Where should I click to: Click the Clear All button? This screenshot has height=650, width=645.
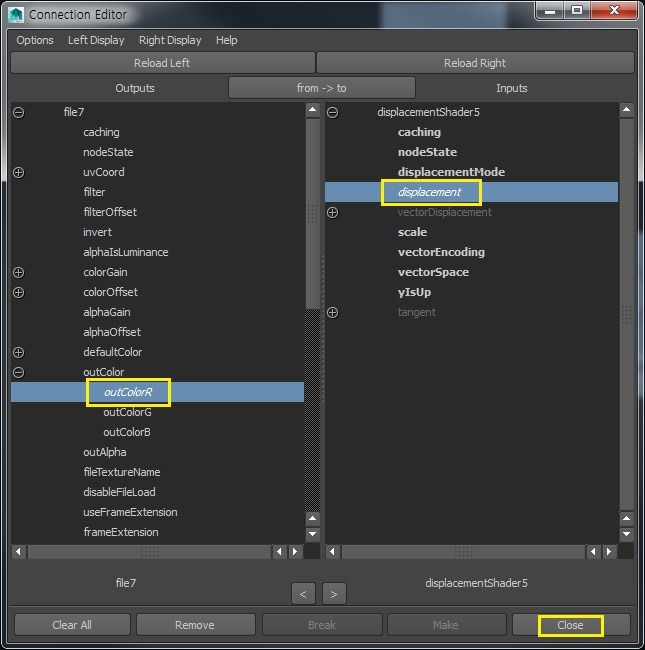[x=72, y=625]
